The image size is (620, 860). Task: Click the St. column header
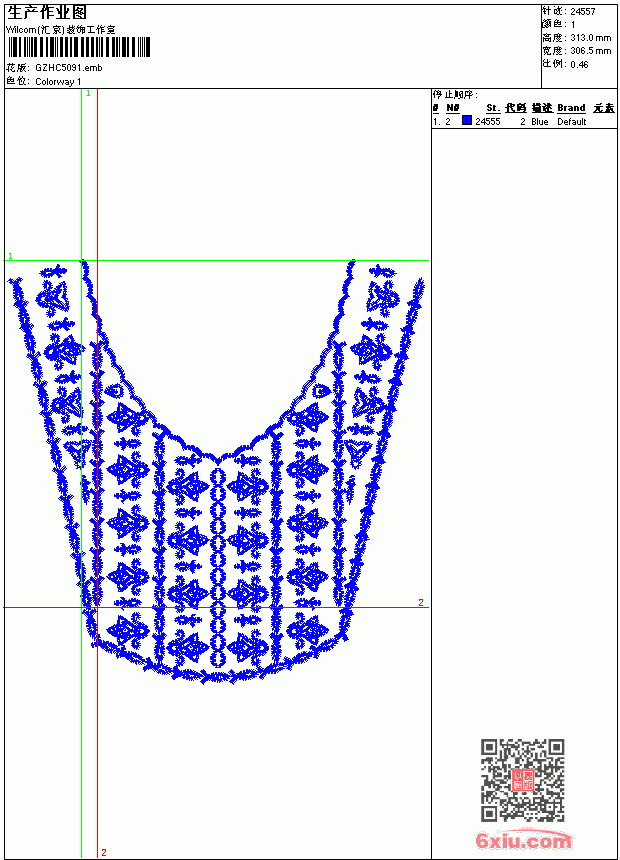coord(493,108)
